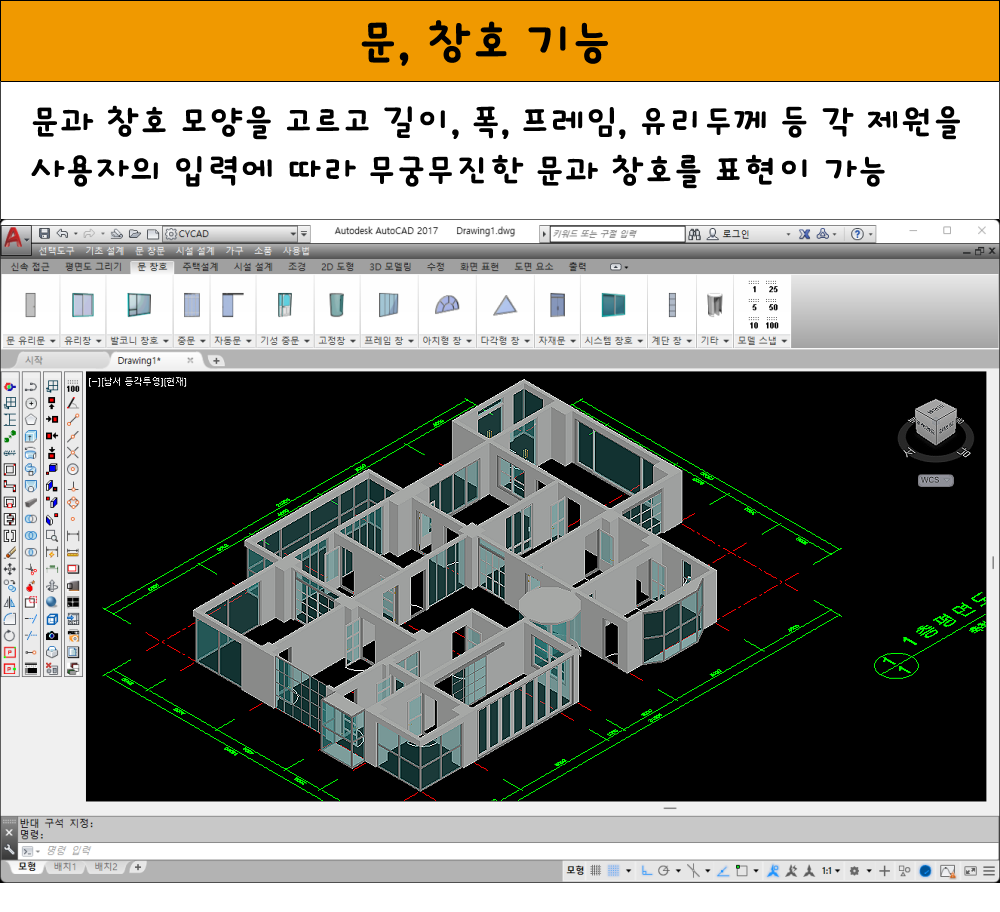Toggle ortho mode in status bar

[646, 871]
